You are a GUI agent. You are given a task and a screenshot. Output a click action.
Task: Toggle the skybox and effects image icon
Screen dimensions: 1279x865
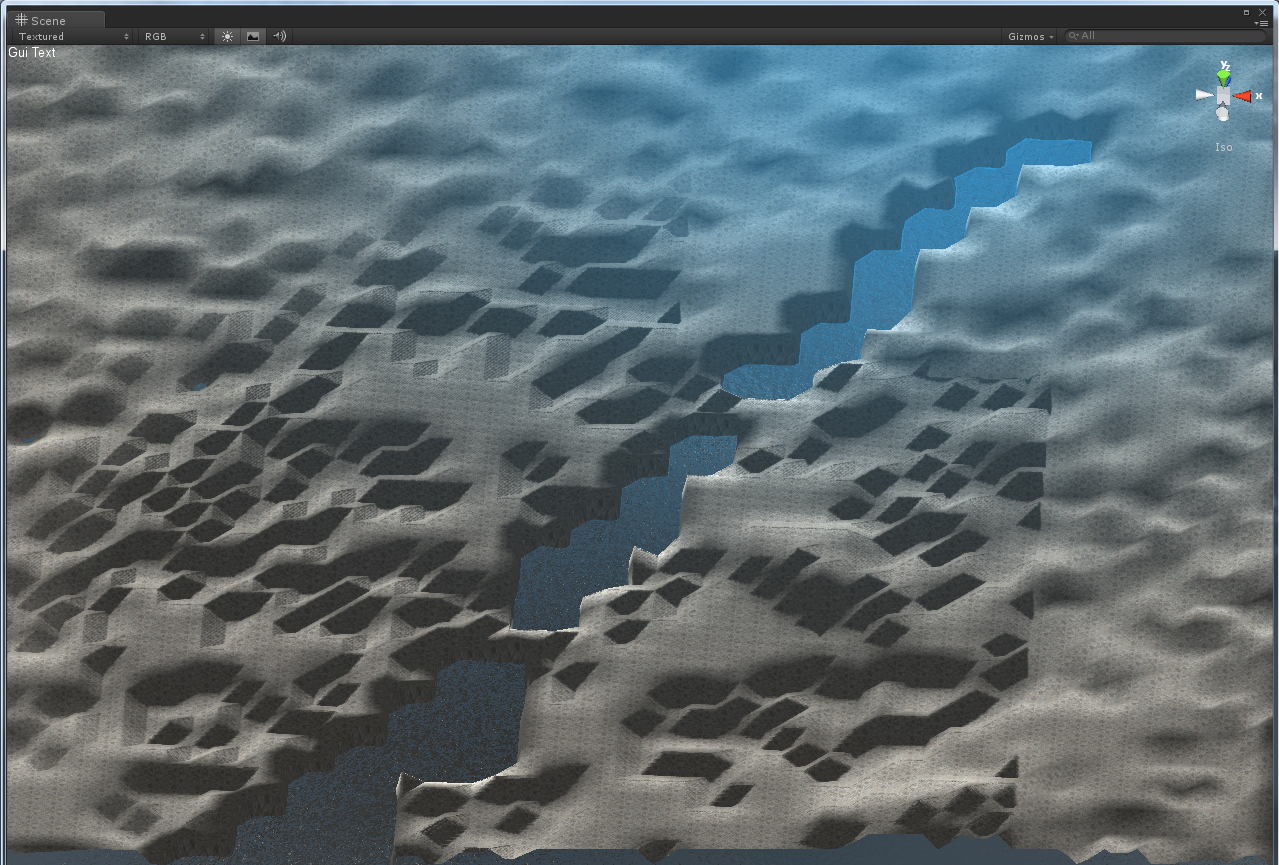click(253, 36)
